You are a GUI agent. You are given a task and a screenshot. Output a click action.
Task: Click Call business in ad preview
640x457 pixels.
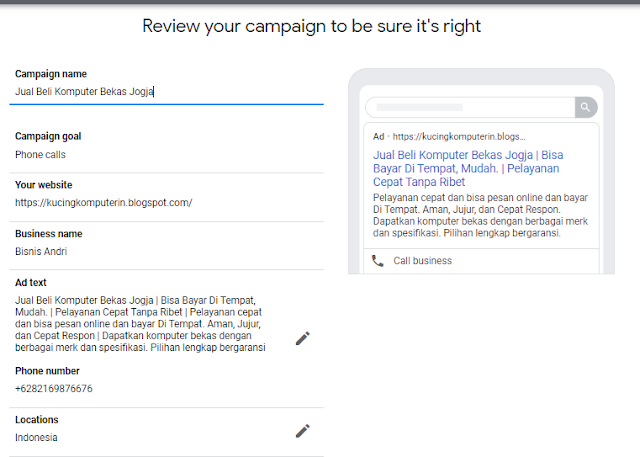(x=422, y=261)
